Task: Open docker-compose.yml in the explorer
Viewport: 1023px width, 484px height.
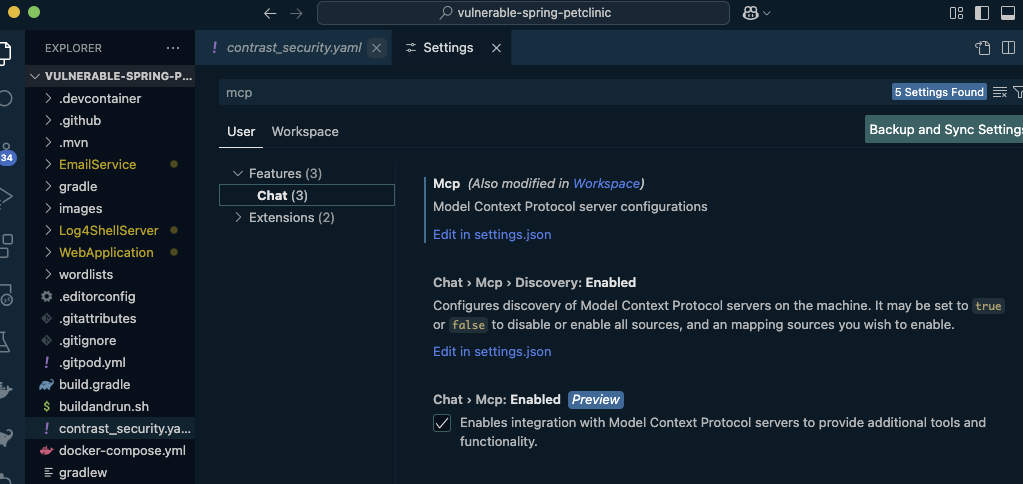Action: 122,451
